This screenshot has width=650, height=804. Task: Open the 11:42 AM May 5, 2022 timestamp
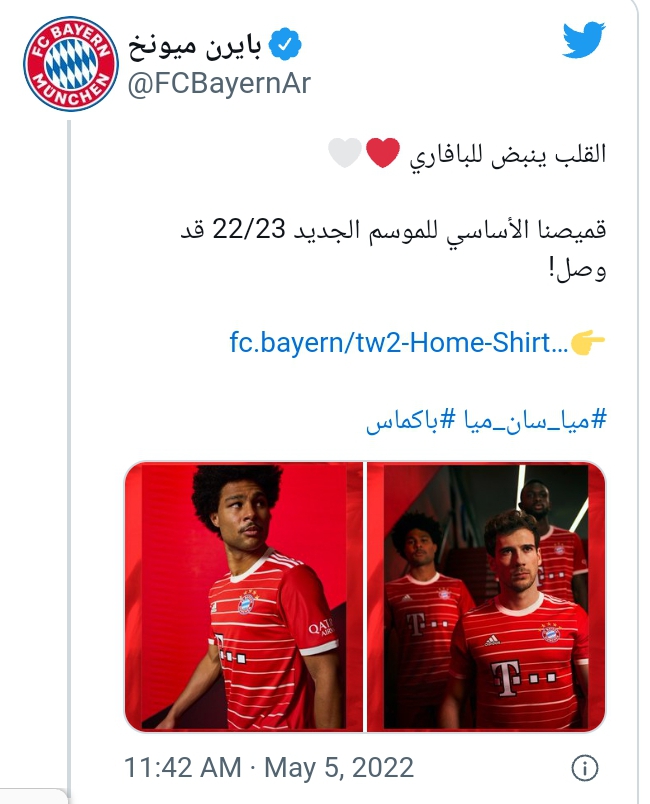[x=269, y=768]
